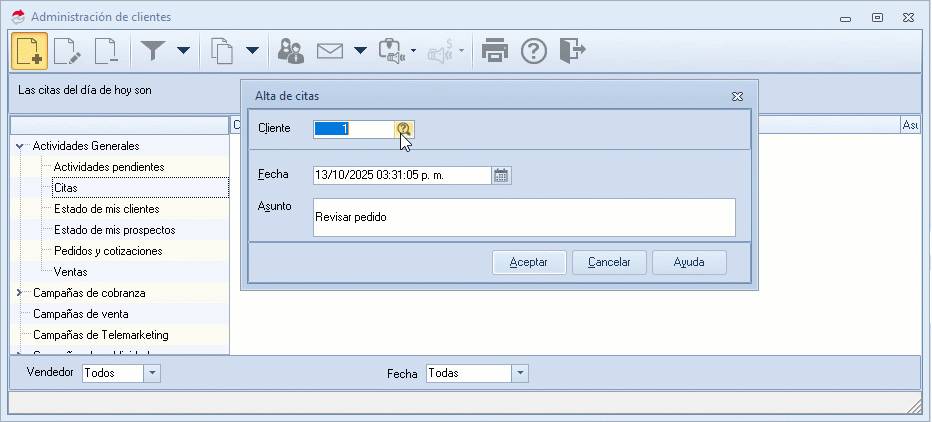The height and width of the screenshot is (422, 932).
Task: Expand the Campañas de cobranza node
Action: click(x=19, y=293)
